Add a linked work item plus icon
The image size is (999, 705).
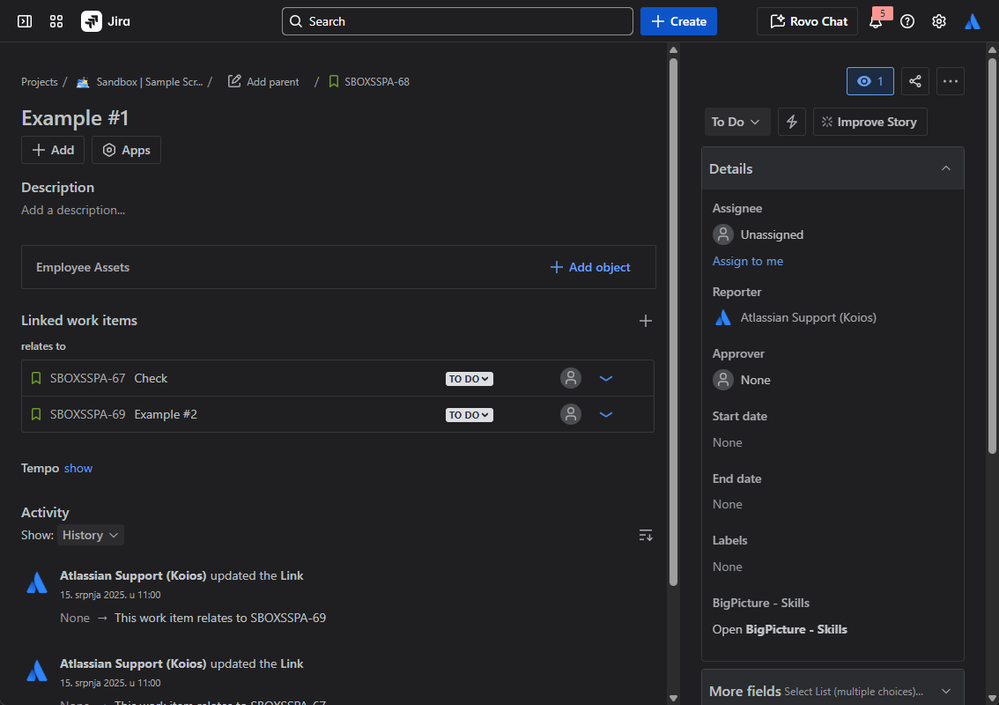click(x=645, y=321)
